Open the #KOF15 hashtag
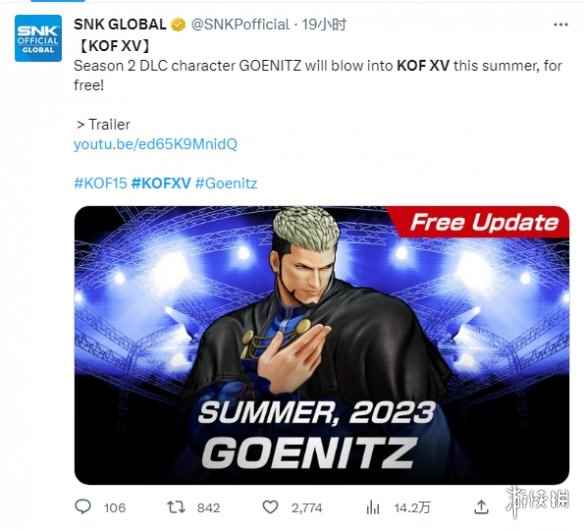584x529 pixels. click(x=101, y=183)
